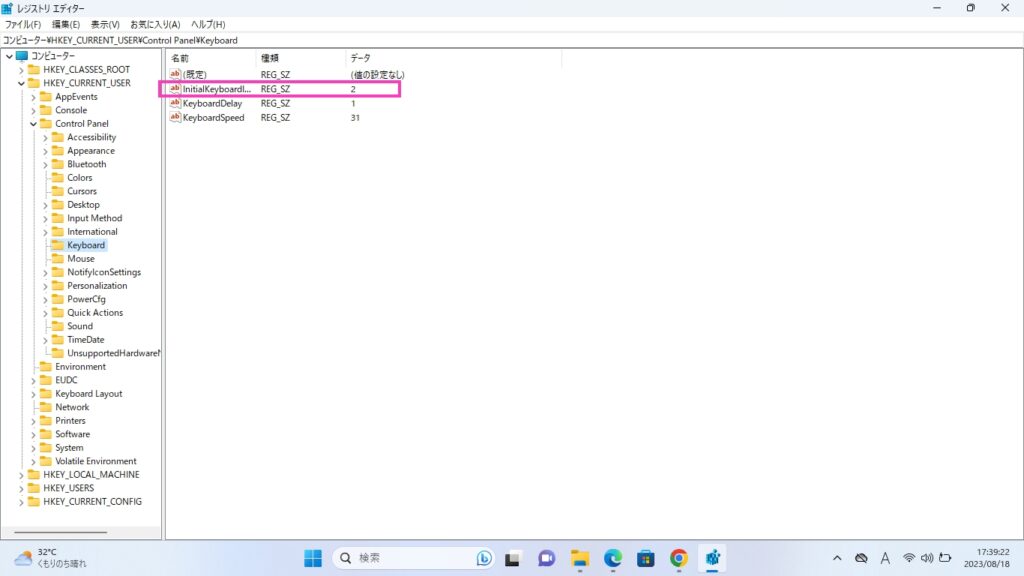Launch Google Chrome from taskbar
Image resolution: width=1024 pixels, height=576 pixels.
[678, 558]
